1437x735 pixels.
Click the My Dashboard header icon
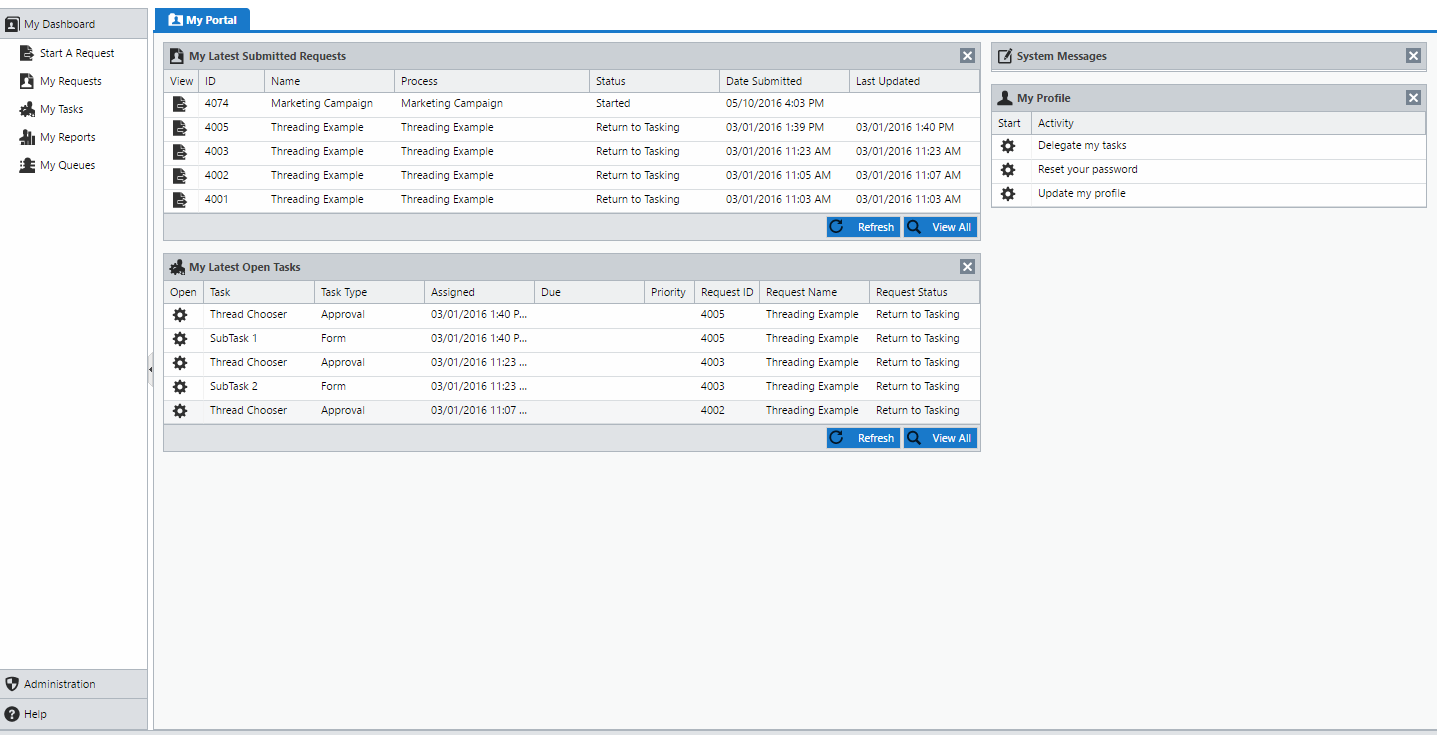pyautogui.click(x=12, y=24)
